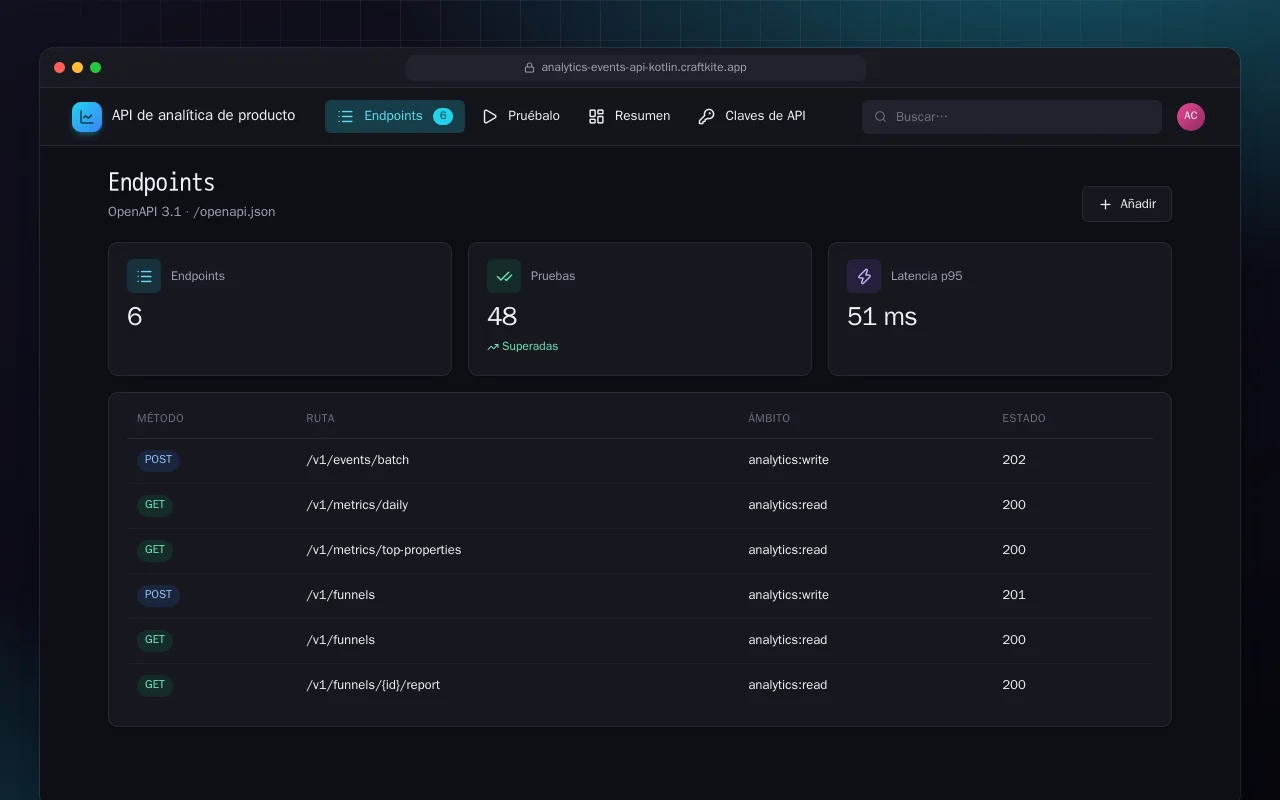Click the ÁMBITO column header
The width and height of the screenshot is (1280, 800).
[769, 418]
